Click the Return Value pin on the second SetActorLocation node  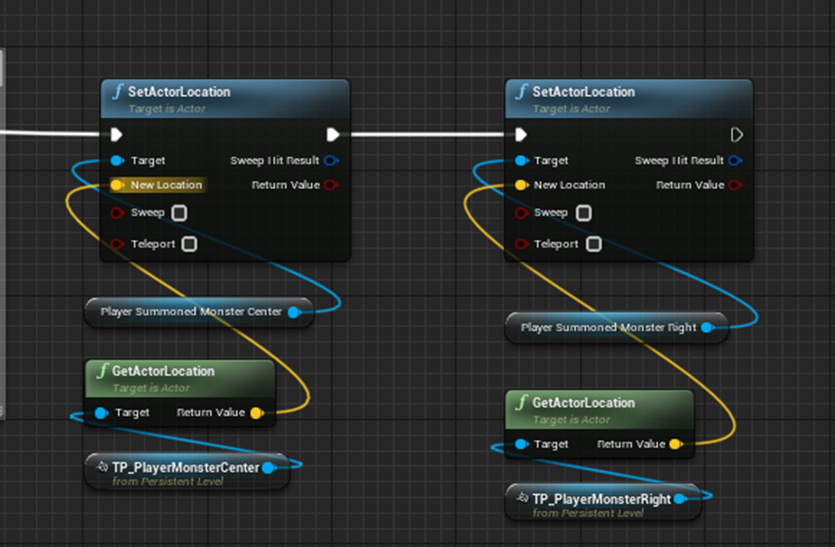tap(735, 185)
